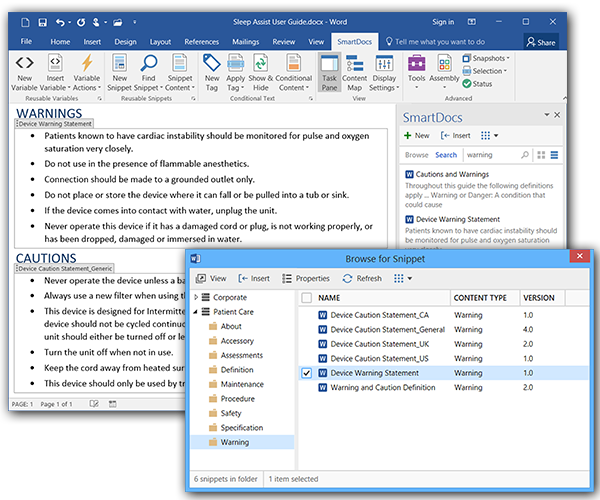The height and width of the screenshot is (500, 600).
Task: Save document from quick access toolbar
Action: pos(42,22)
